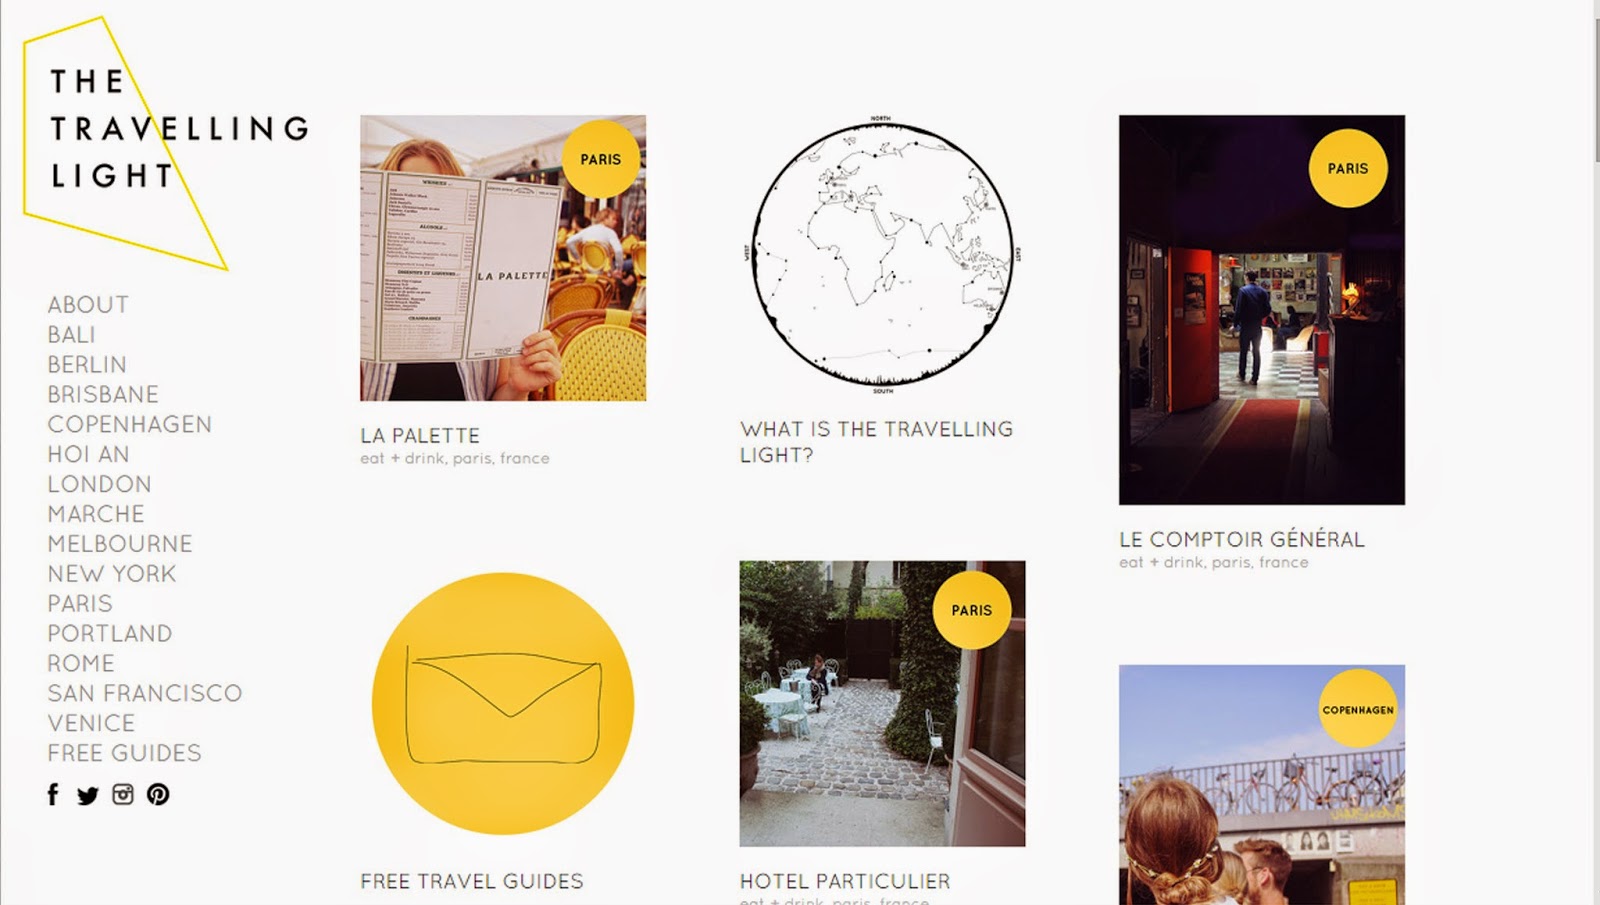This screenshot has width=1600, height=905.
Task: Click the yellow envelope circle icon
Action: pyautogui.click(x=503, y=704)
